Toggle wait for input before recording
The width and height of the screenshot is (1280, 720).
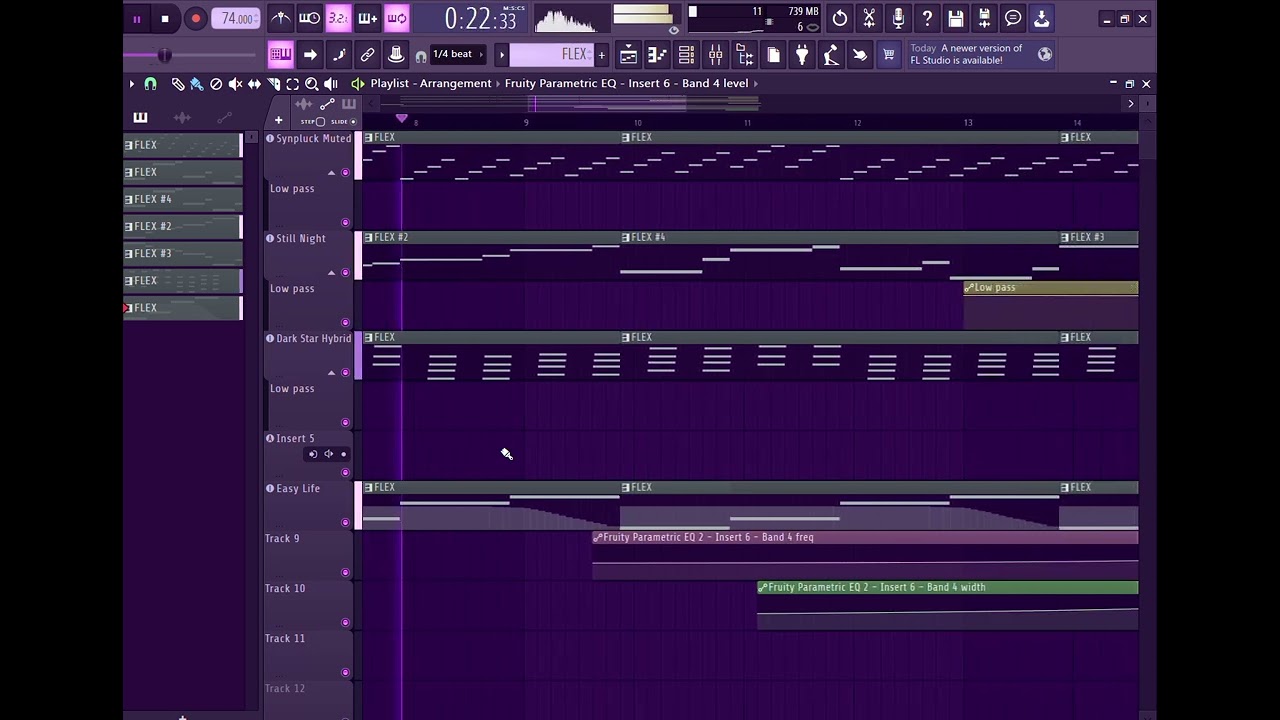click(x=310, y=18)
